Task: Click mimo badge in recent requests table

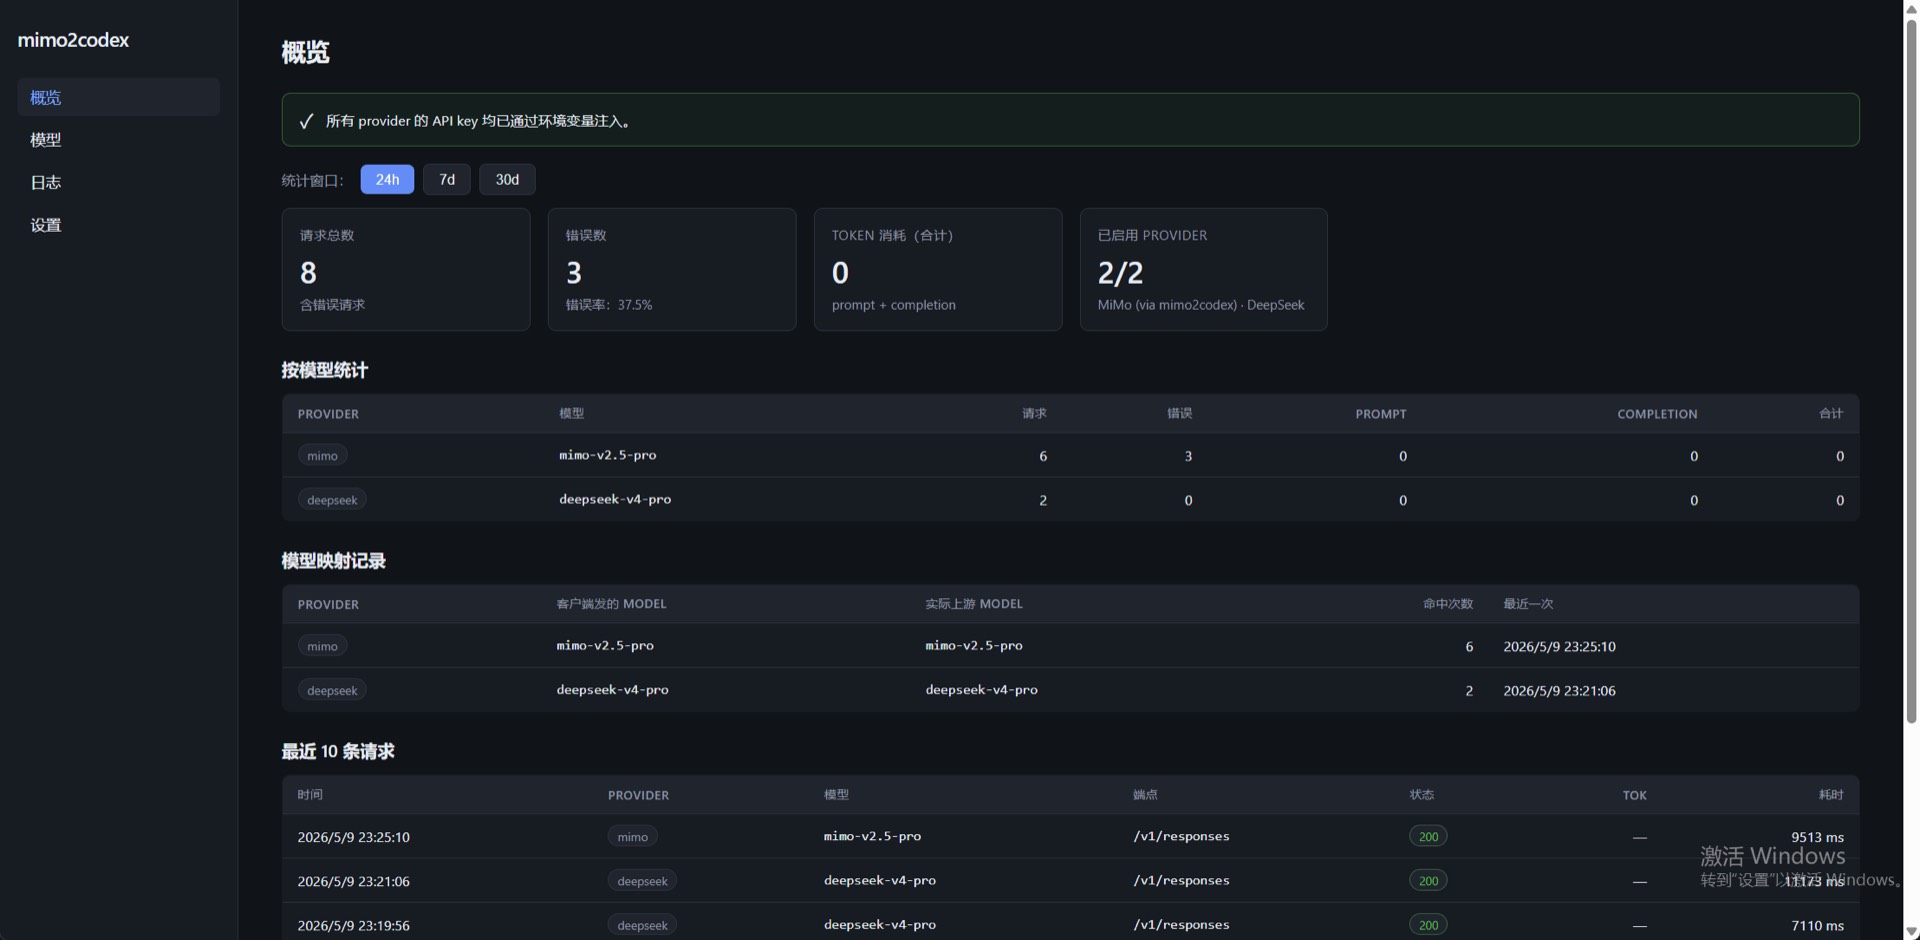Action: tap(632, 837)
